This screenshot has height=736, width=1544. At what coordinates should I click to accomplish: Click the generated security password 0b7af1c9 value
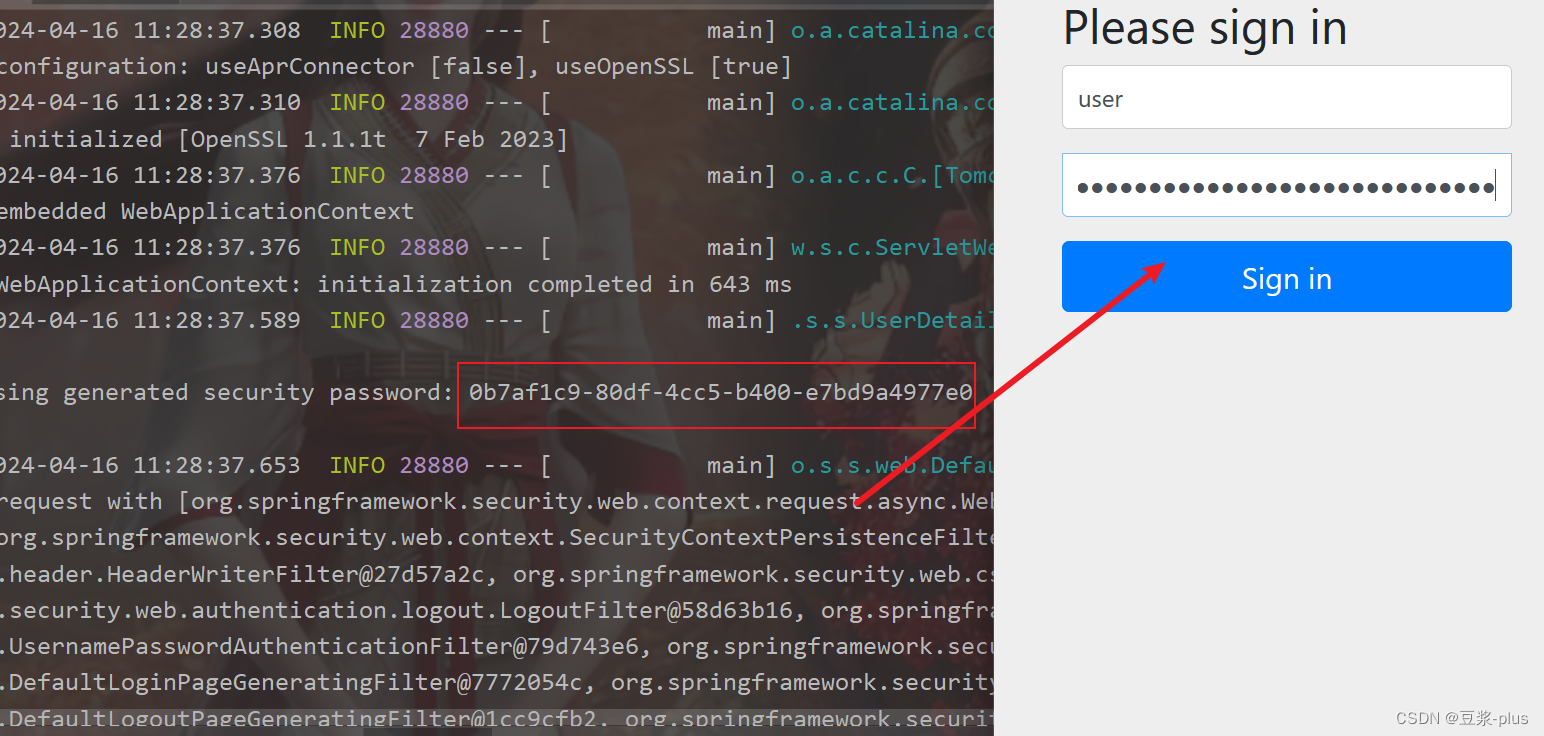(720, 393)
